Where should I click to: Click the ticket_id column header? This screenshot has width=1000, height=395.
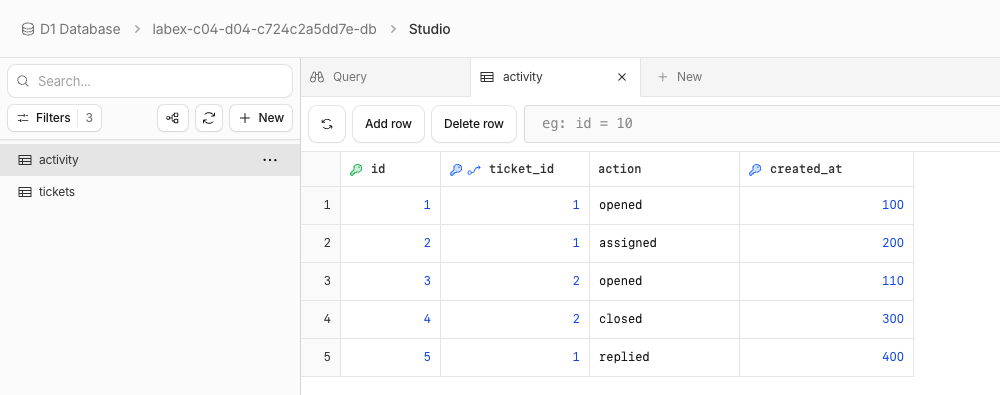point(515,169)
